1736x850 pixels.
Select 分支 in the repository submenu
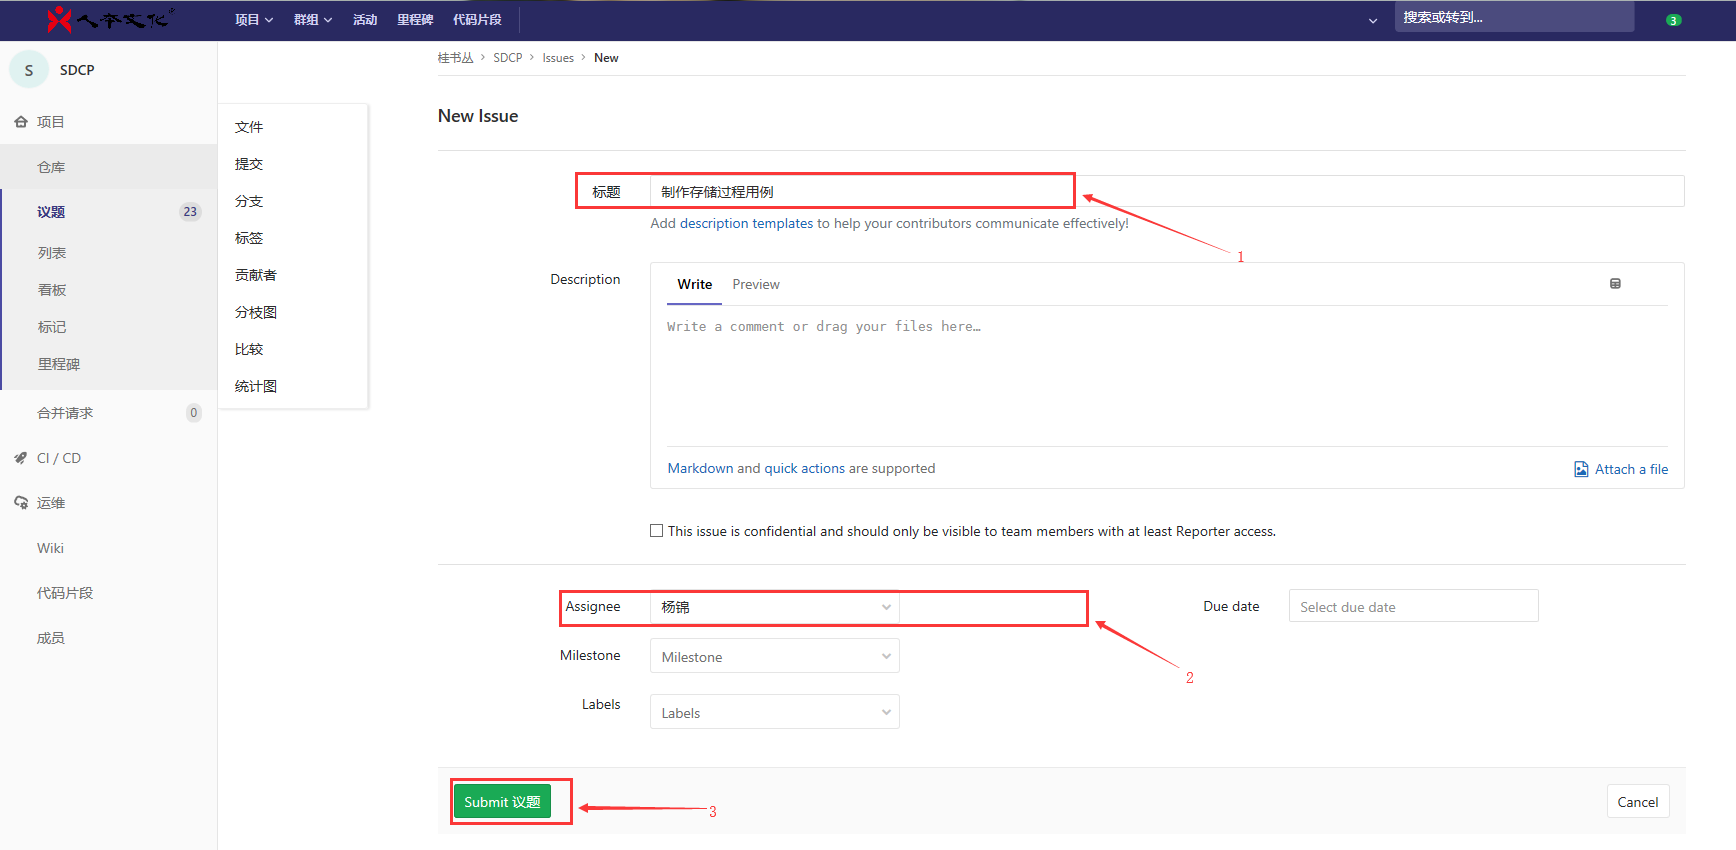click(249, 201)
